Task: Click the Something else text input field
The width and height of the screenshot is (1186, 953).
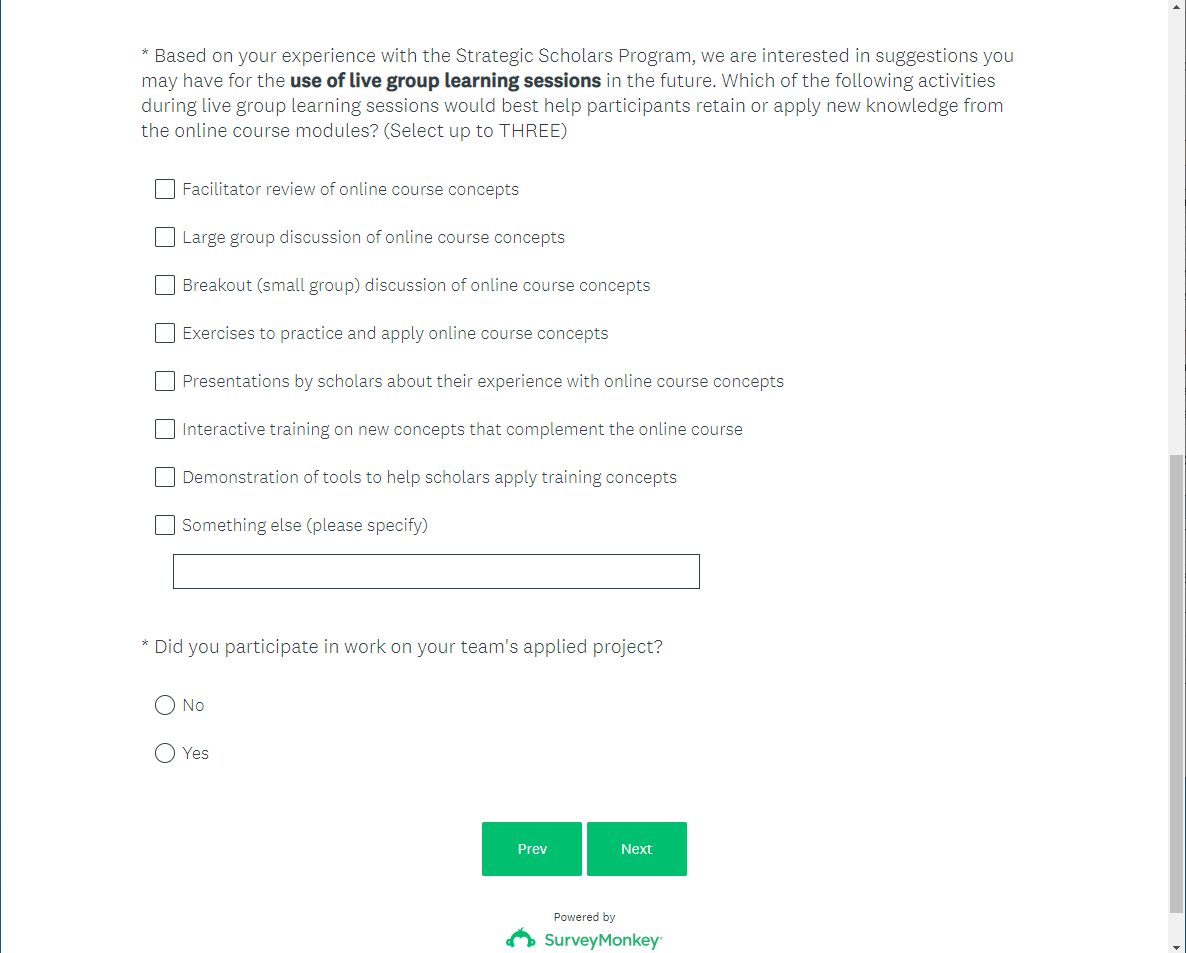Action: (x=436, y=571)
